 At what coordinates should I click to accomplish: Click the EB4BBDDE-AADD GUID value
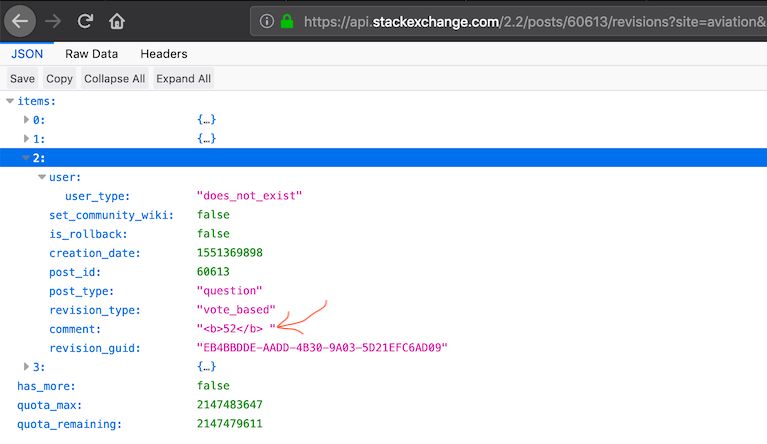coord(322,348)
